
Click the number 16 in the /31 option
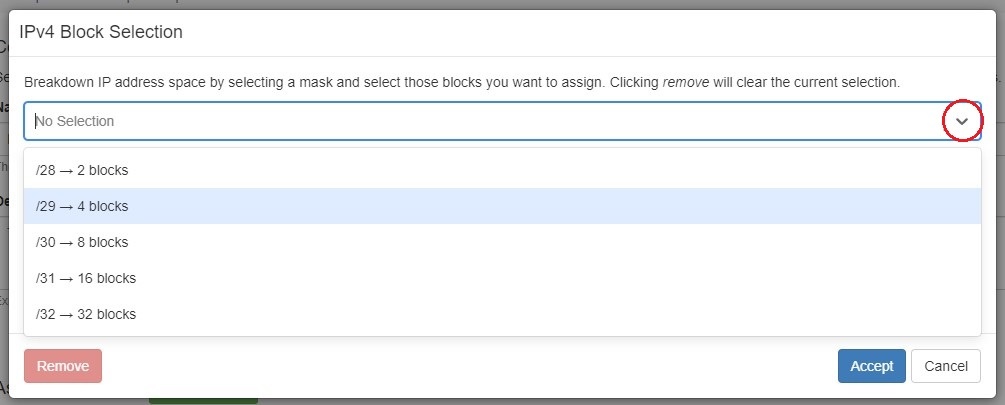tap(85, 278)
